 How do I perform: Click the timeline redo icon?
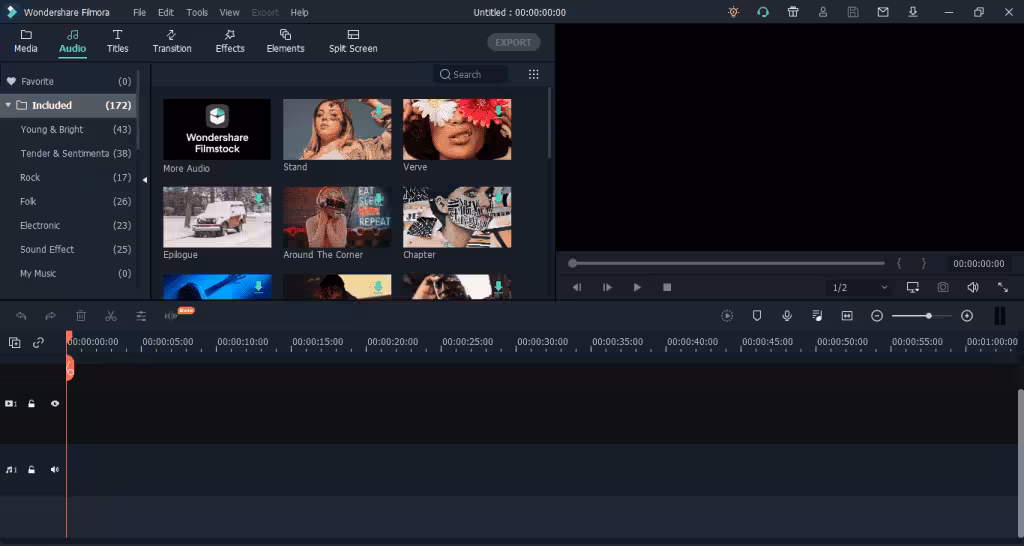[x=50, y=316]
